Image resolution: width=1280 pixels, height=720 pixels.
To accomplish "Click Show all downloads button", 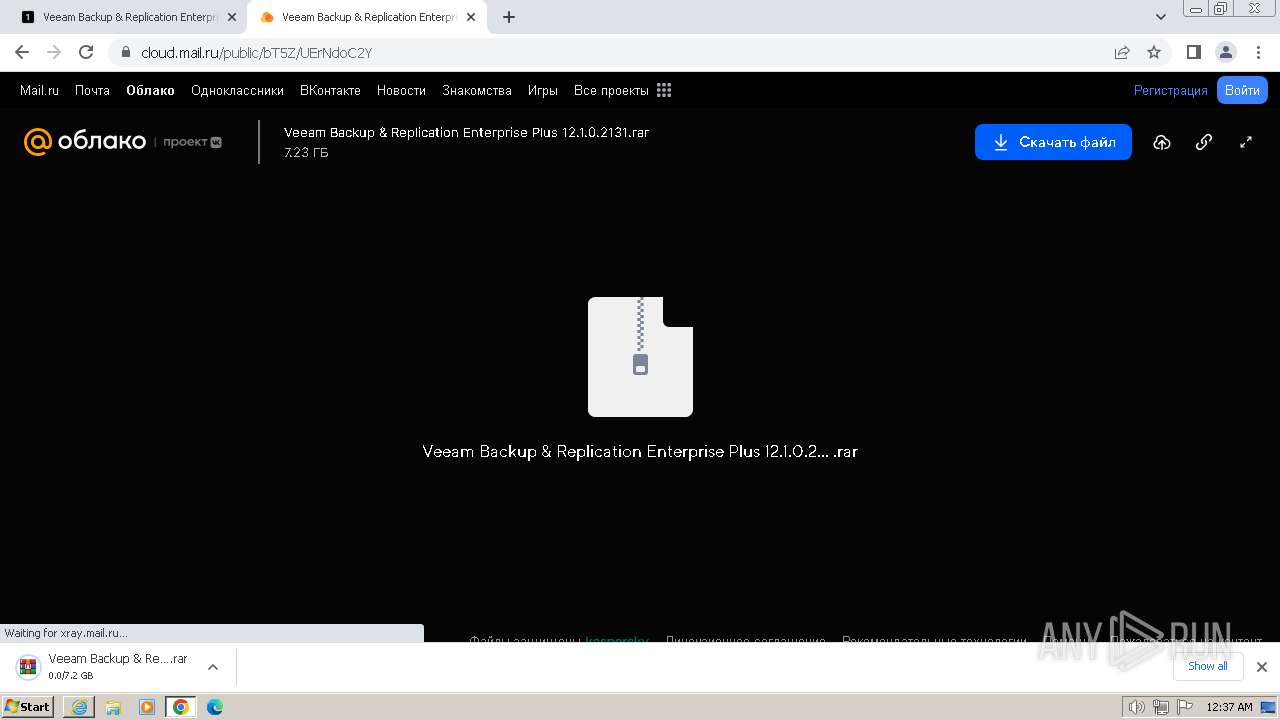I will click(1207, 666).
